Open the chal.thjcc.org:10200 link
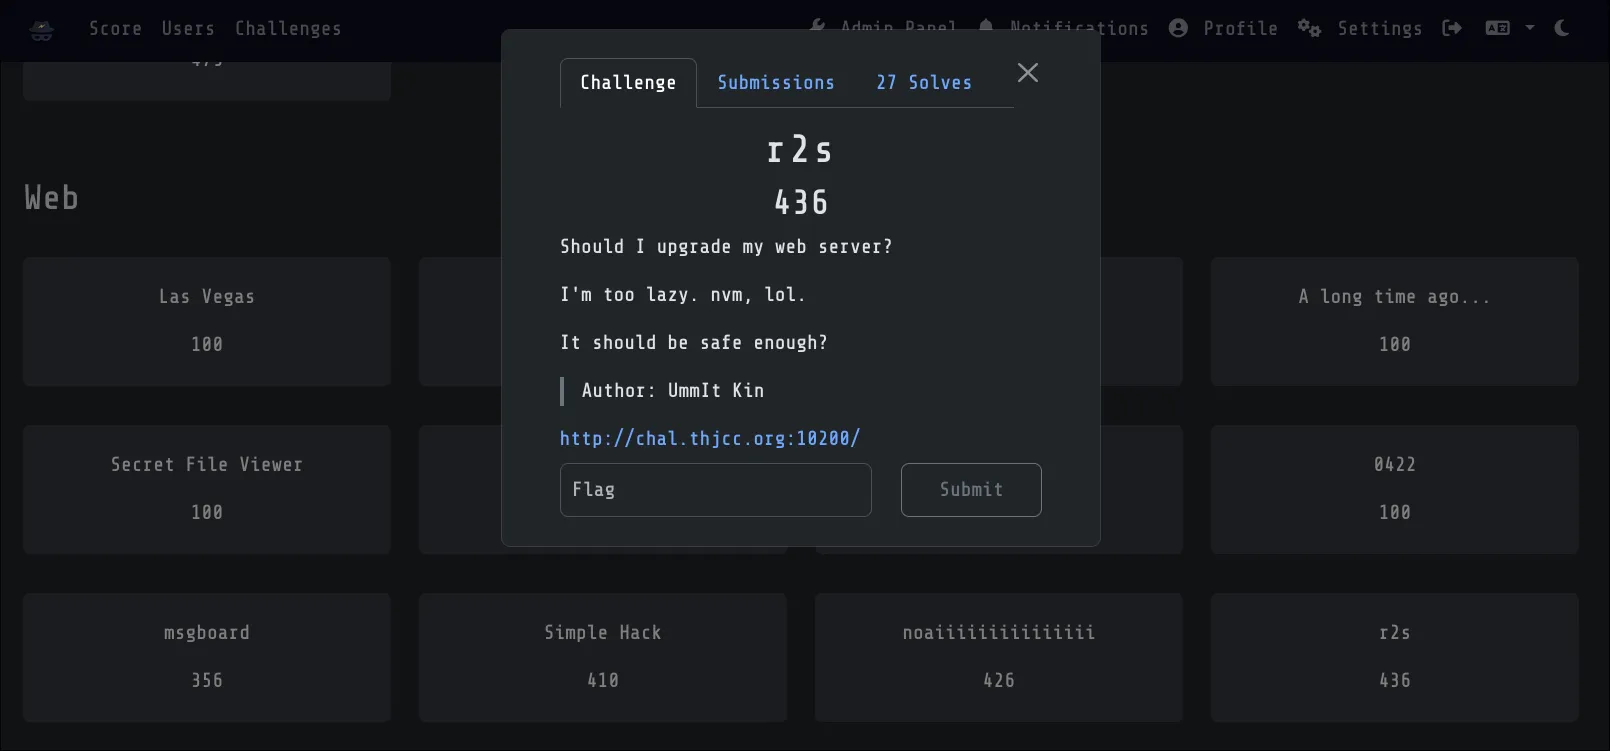The image size is (1610, 751). point(710,438)
